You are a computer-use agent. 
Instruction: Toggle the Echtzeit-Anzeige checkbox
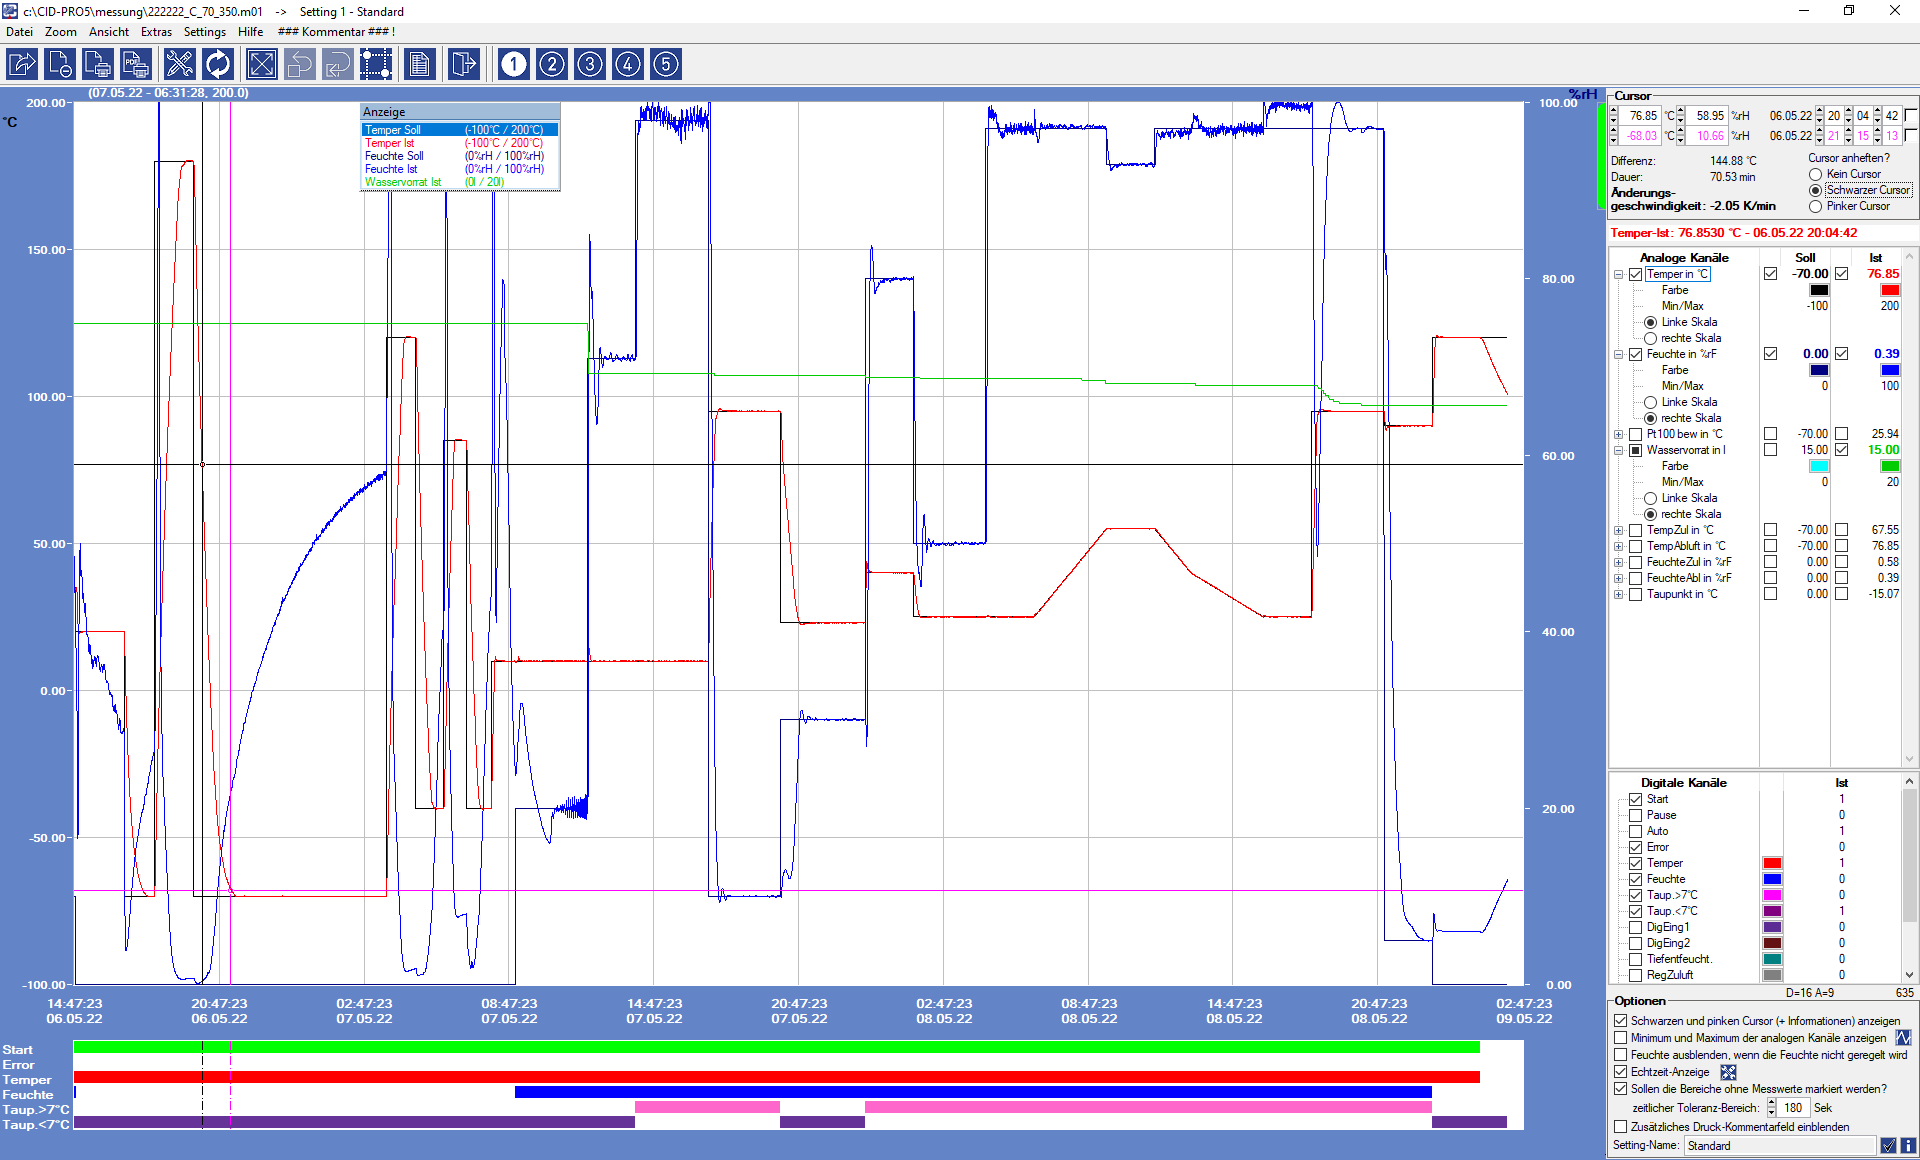[1621, 1072]
